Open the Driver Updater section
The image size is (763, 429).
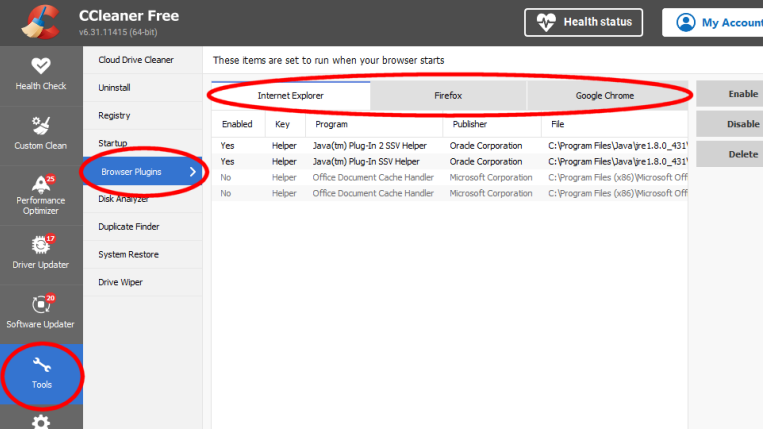click(x=41, y=252)
